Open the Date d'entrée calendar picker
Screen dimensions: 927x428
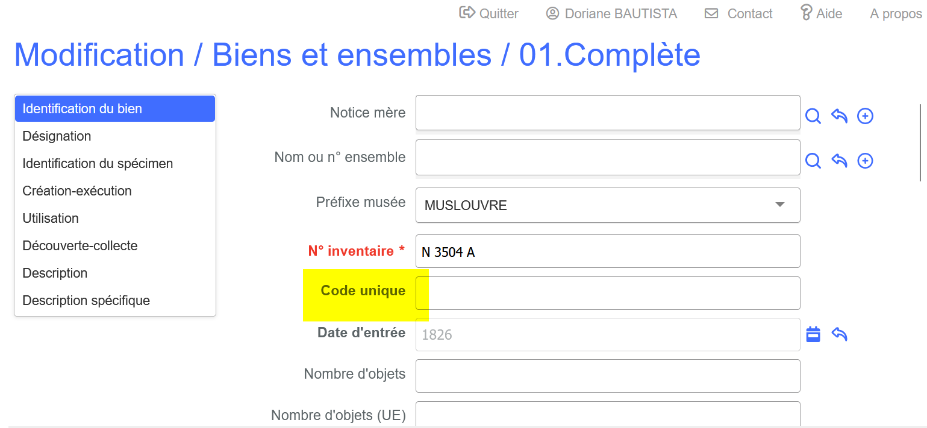[813, 334]
